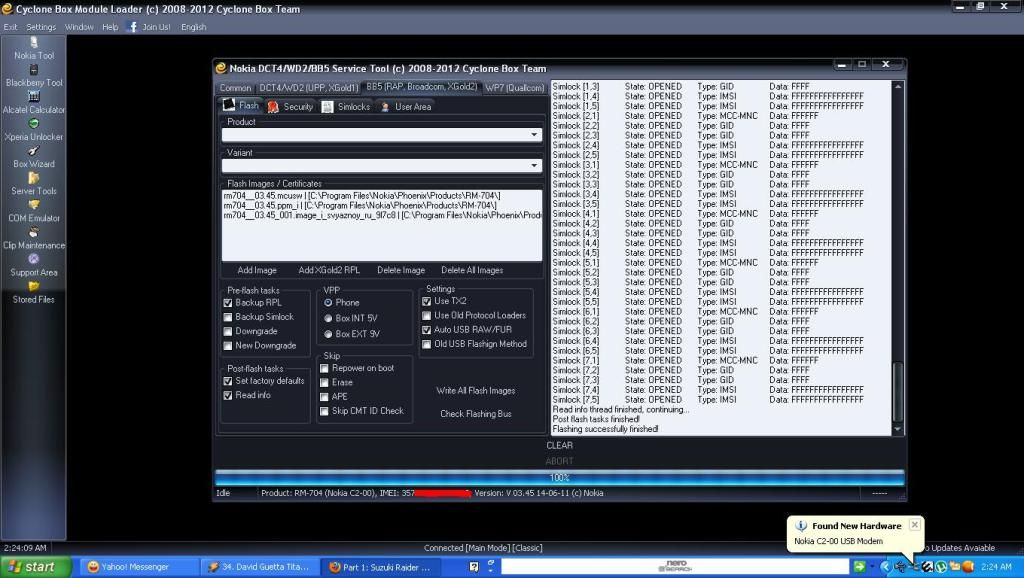Click the 100% flashing progress bar

click(560, 477)
